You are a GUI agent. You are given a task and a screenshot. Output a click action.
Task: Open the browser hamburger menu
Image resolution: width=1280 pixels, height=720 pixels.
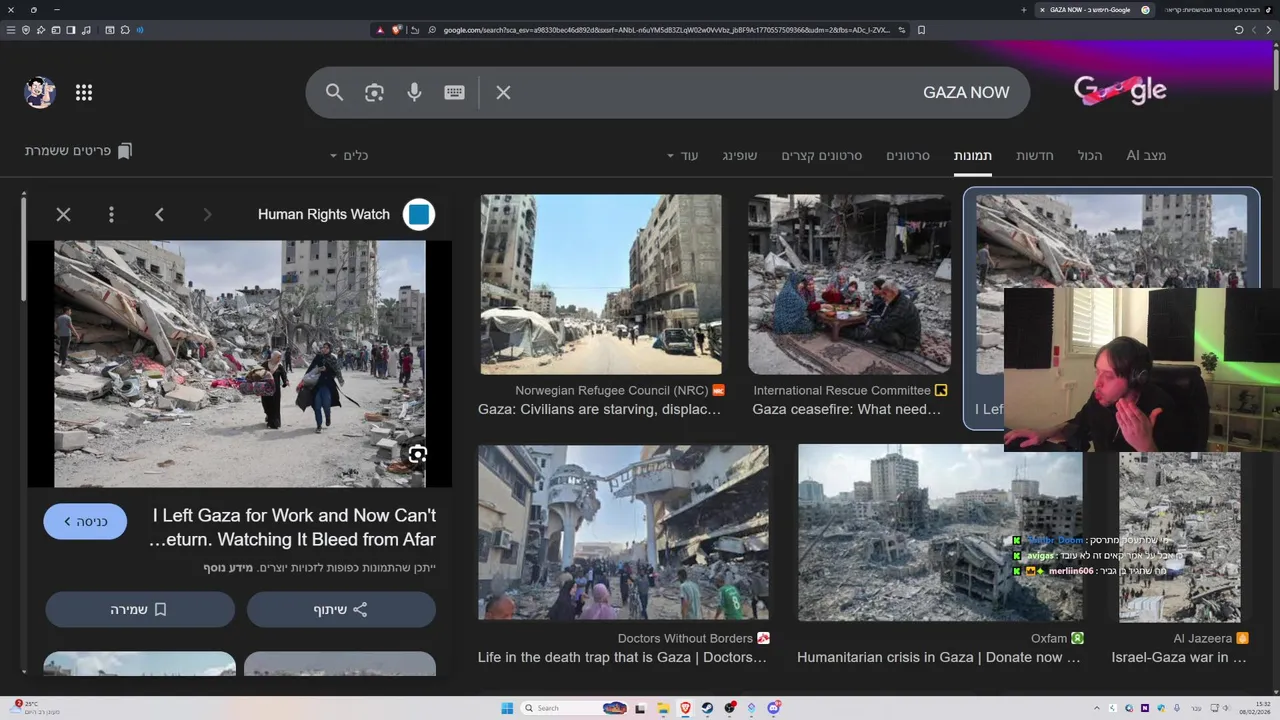point(11,30)
